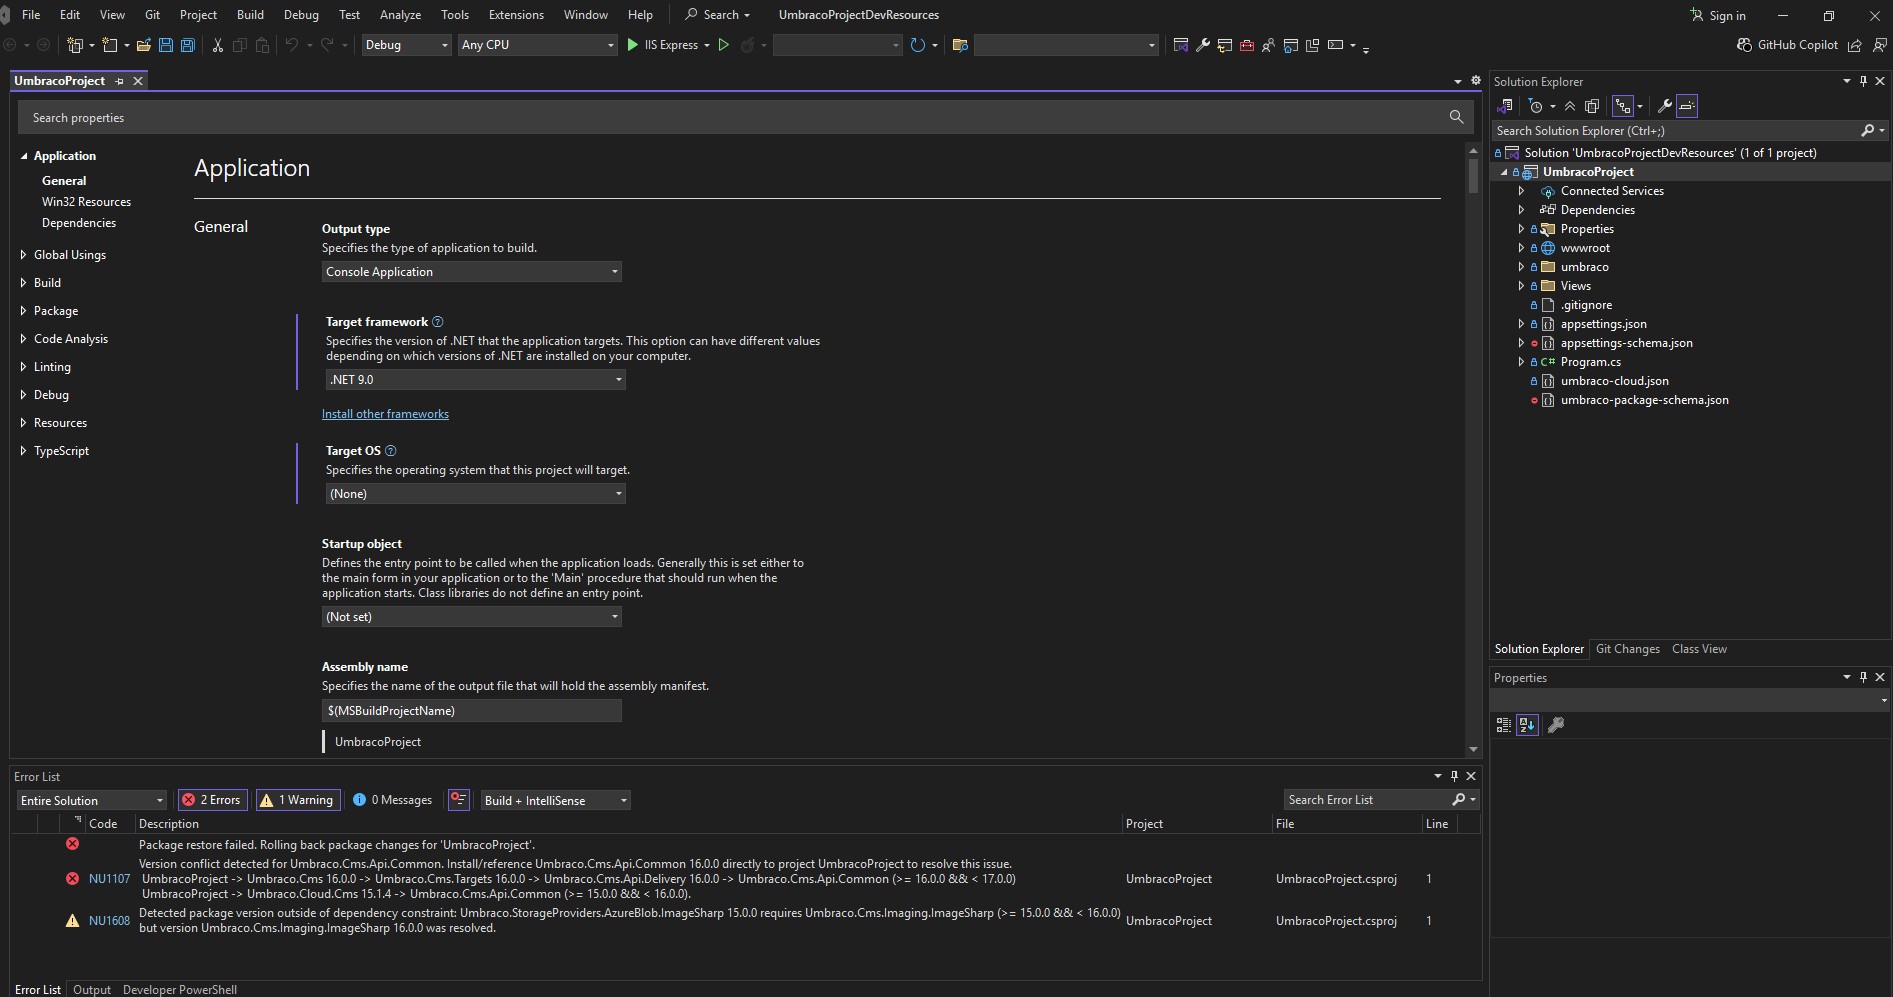1893x997 pixels.
Task: Toggle the 2 Errors filter
Action: coord(211,800)
